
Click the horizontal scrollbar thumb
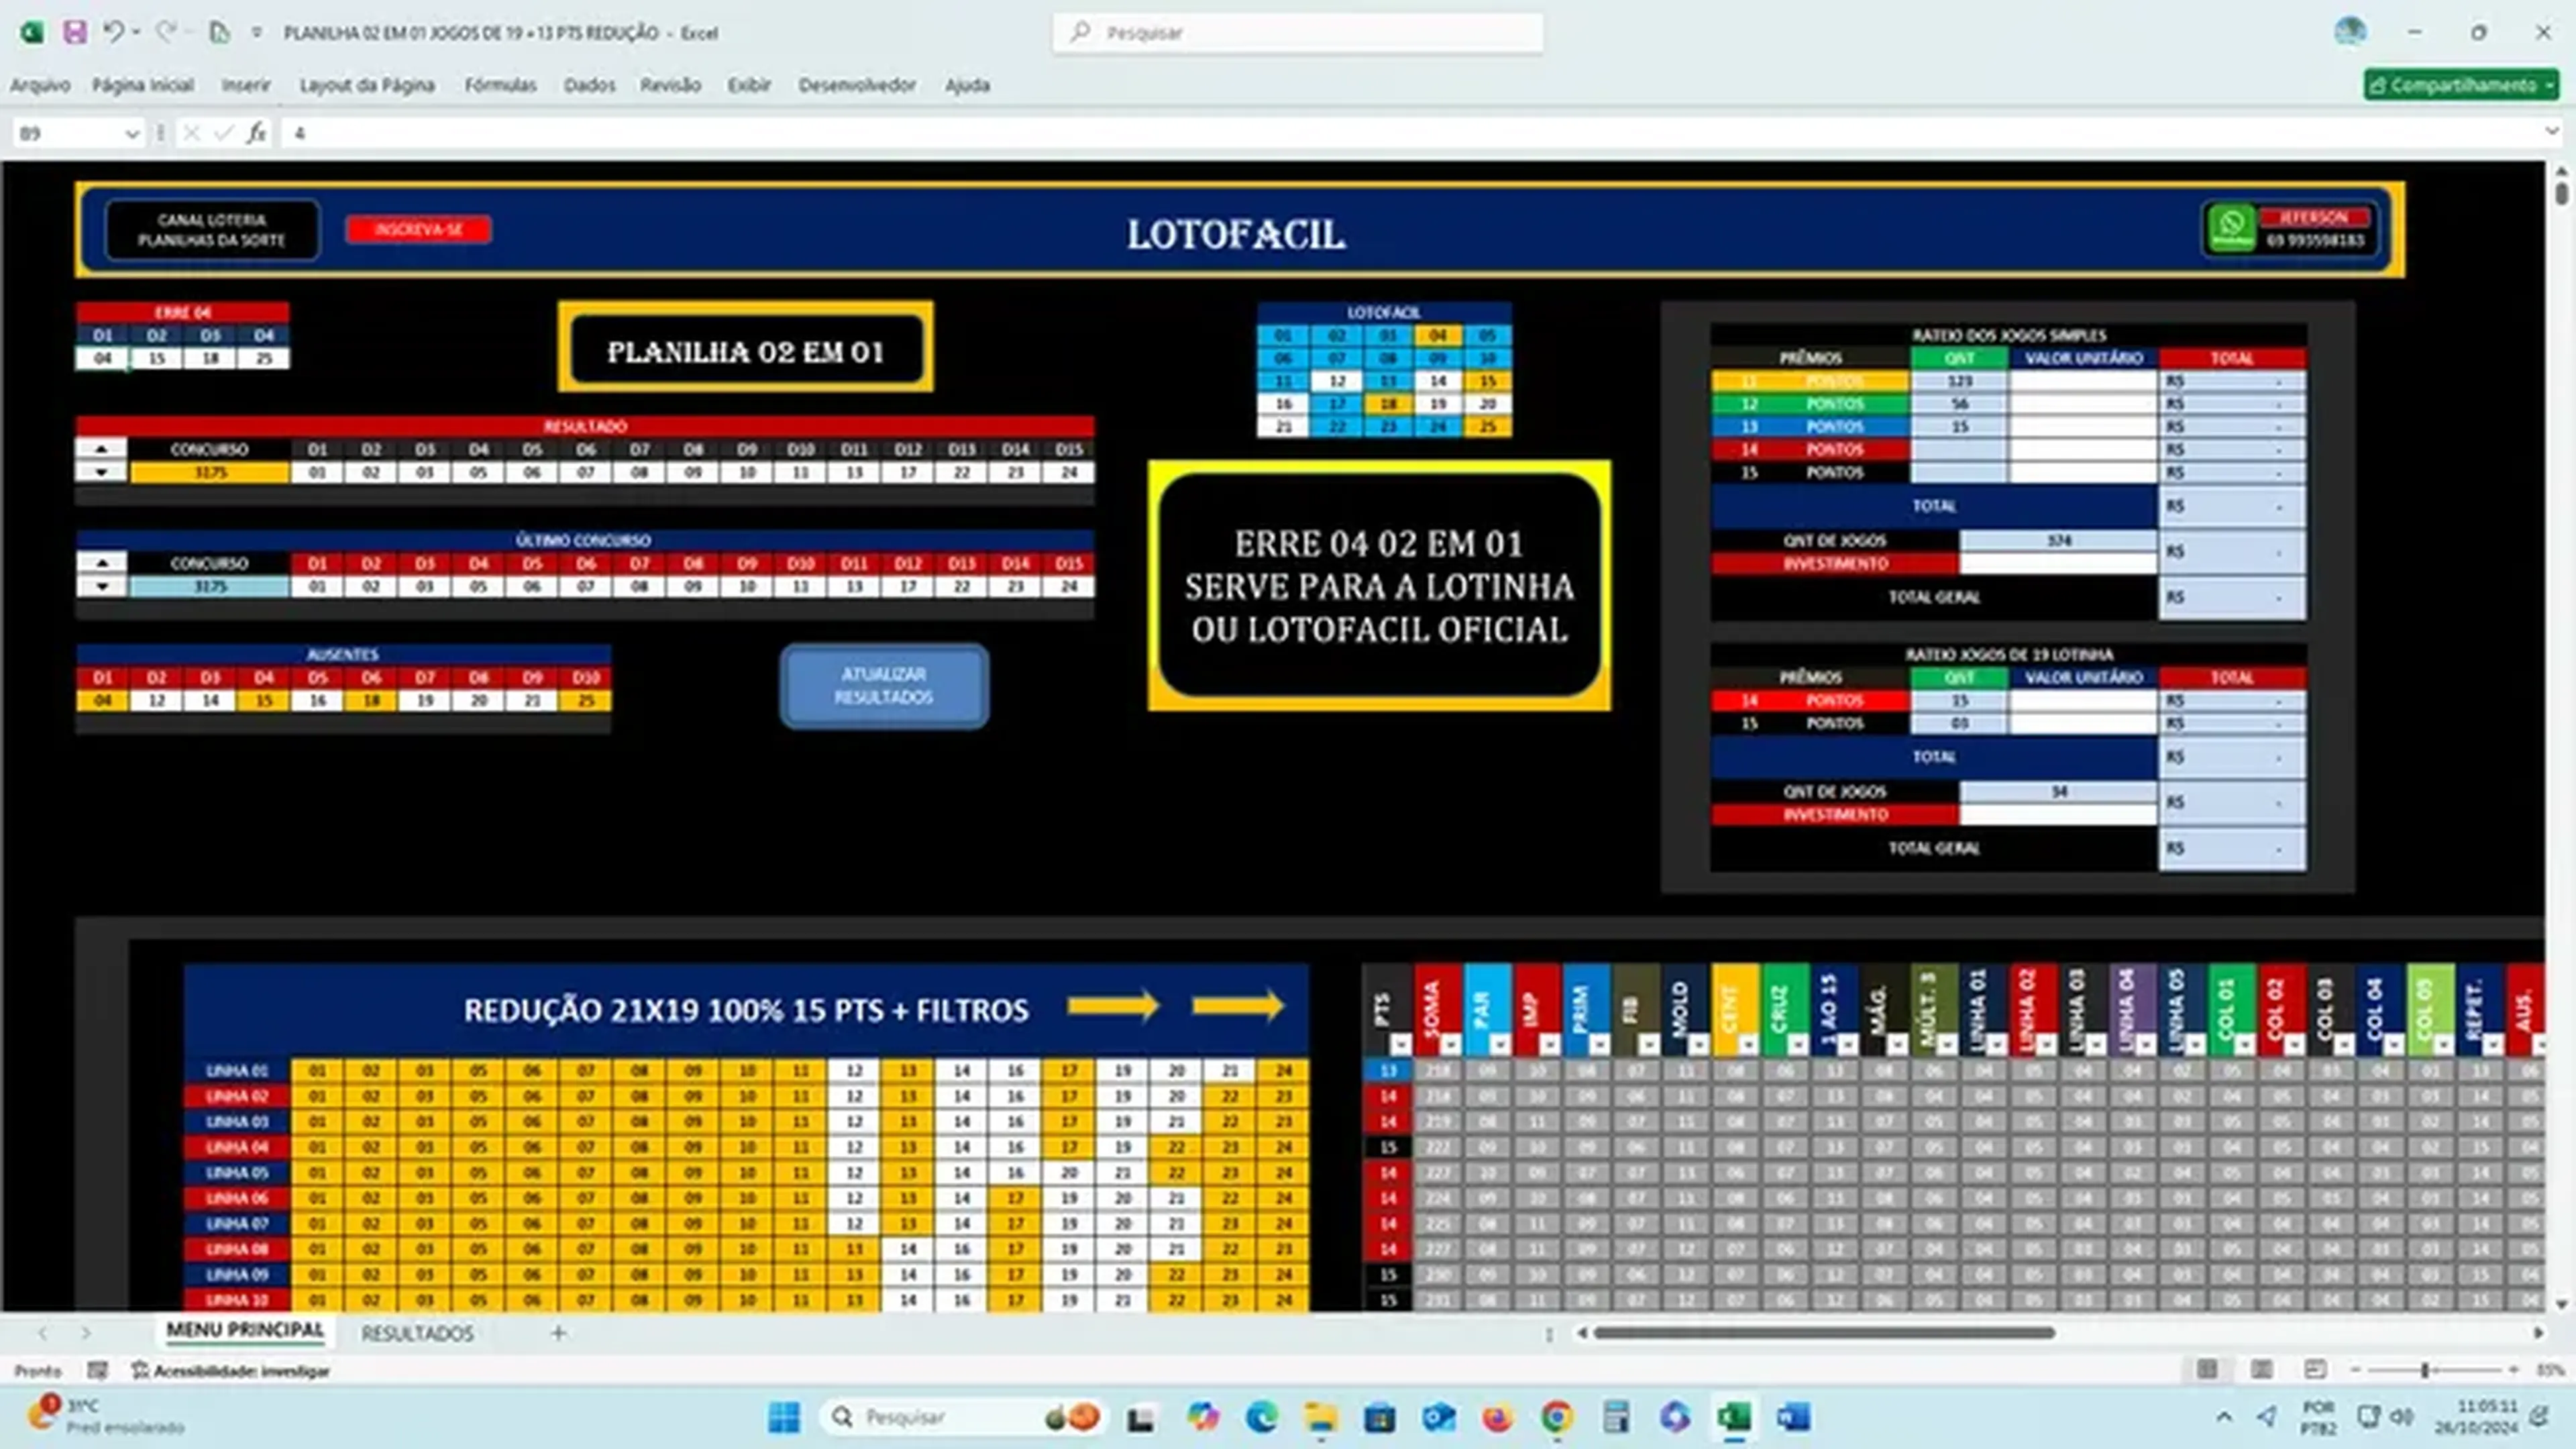pyautogui.click(x=1823, y=1332)
